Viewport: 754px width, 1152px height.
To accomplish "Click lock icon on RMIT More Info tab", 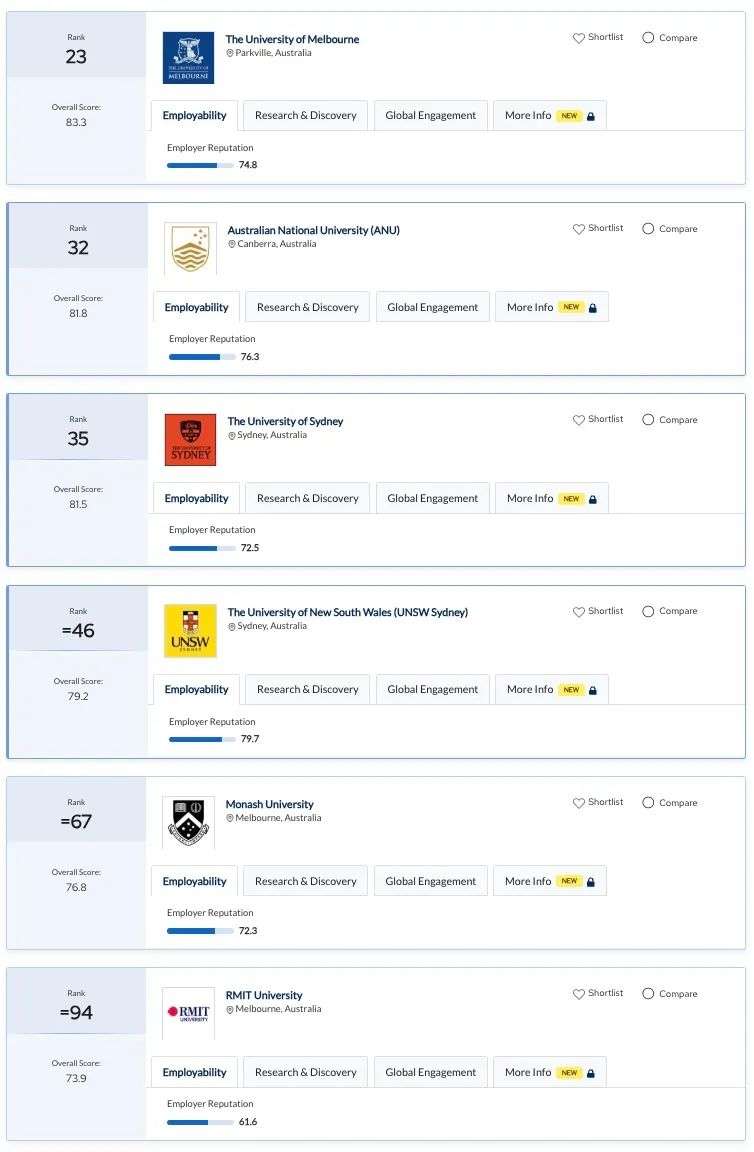I will [x=591, y=1073].
